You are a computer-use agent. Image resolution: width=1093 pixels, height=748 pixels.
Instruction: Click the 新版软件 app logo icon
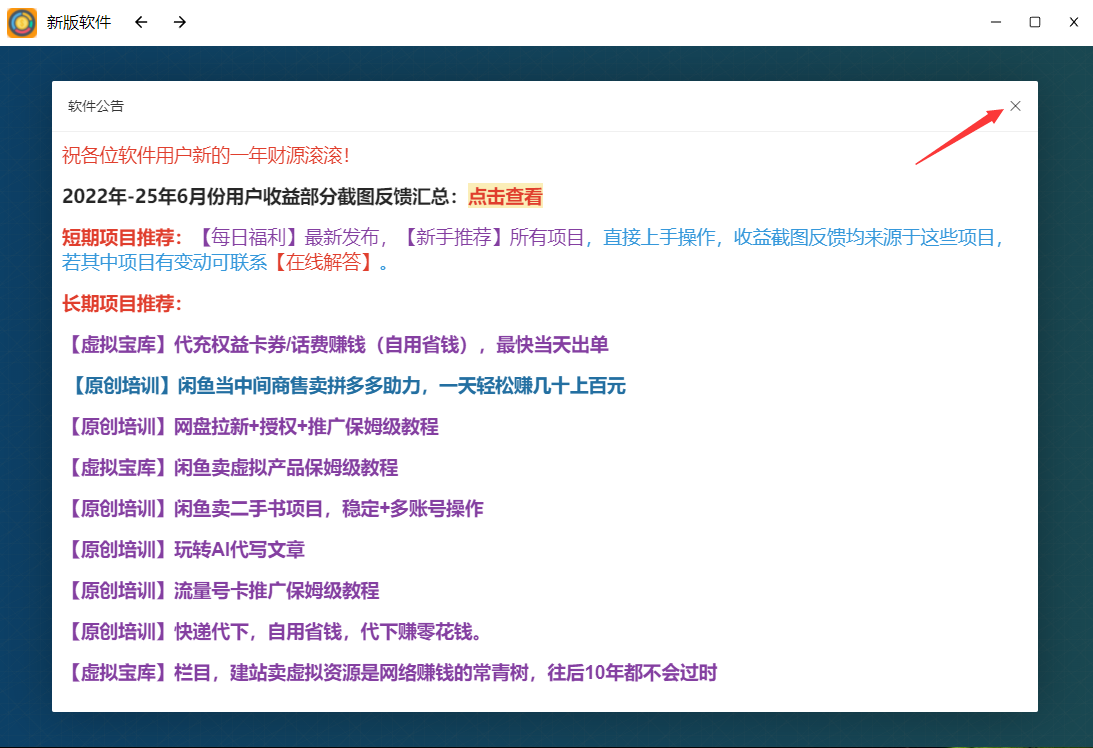pos(22,22)
